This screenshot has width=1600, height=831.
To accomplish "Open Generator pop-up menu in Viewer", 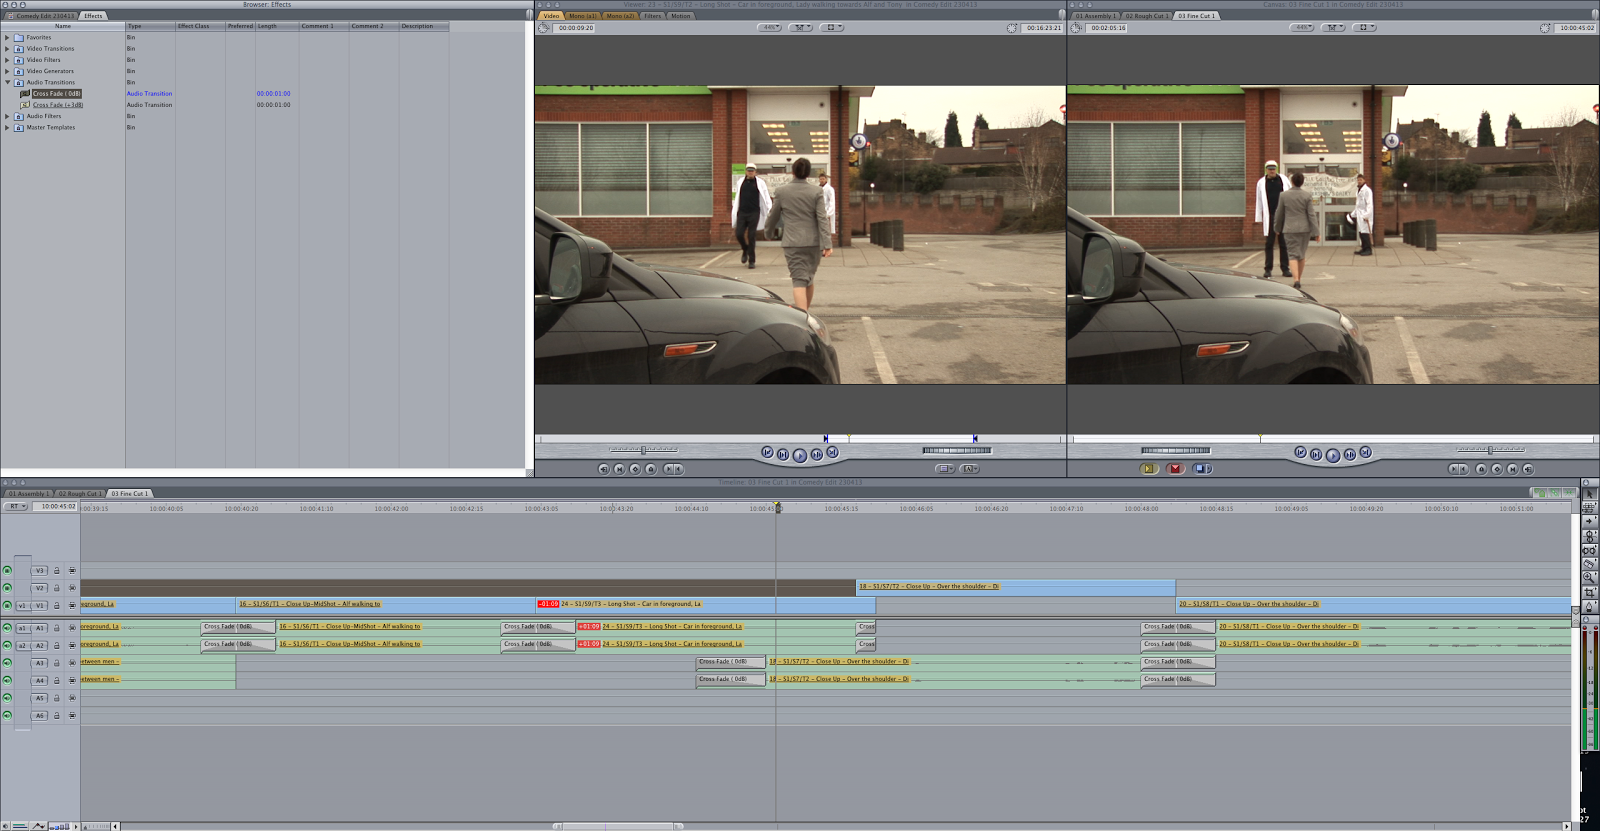I will click(x=970, y=468).
